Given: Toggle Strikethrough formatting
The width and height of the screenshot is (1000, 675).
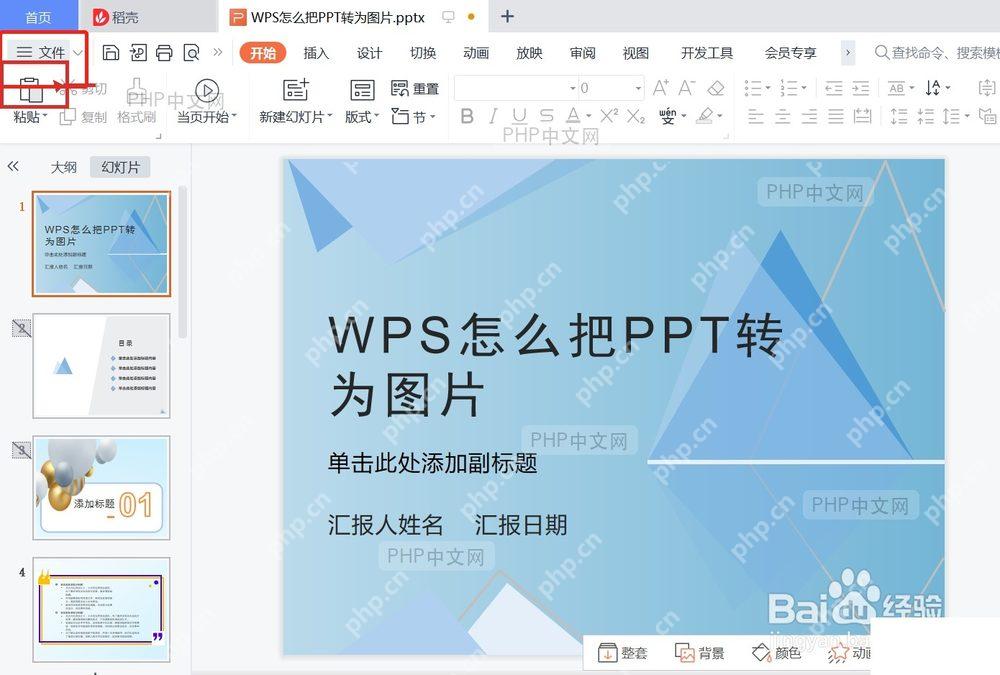Looking at the screenshot, I should (x=547, y=116).
